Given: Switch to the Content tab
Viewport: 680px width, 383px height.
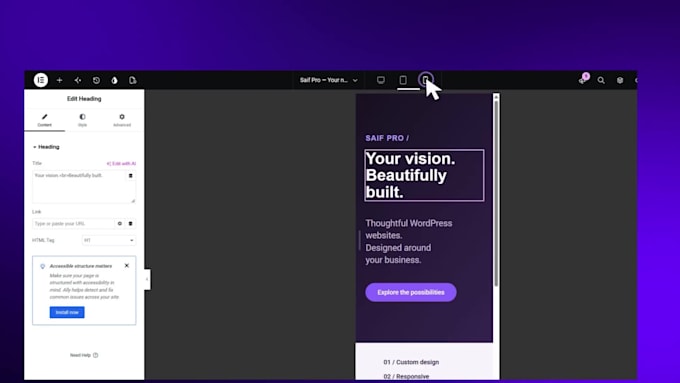Looking at the screenshot, I should tap(44, 120).
